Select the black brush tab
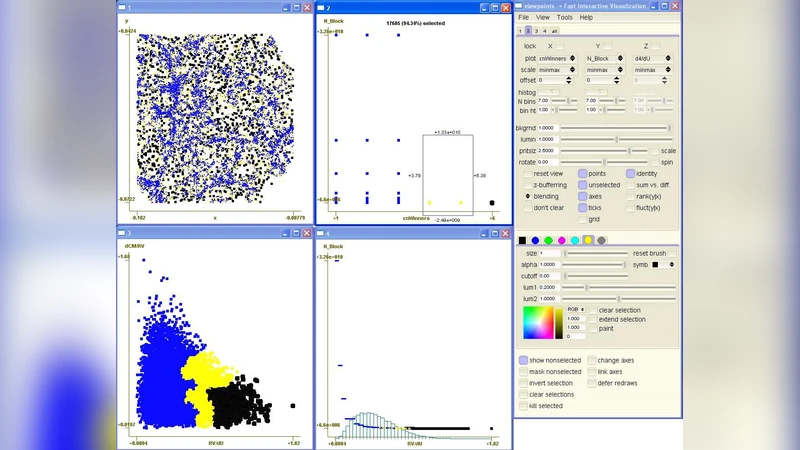This screenshot has height=450, width=800. click(522, 240)
